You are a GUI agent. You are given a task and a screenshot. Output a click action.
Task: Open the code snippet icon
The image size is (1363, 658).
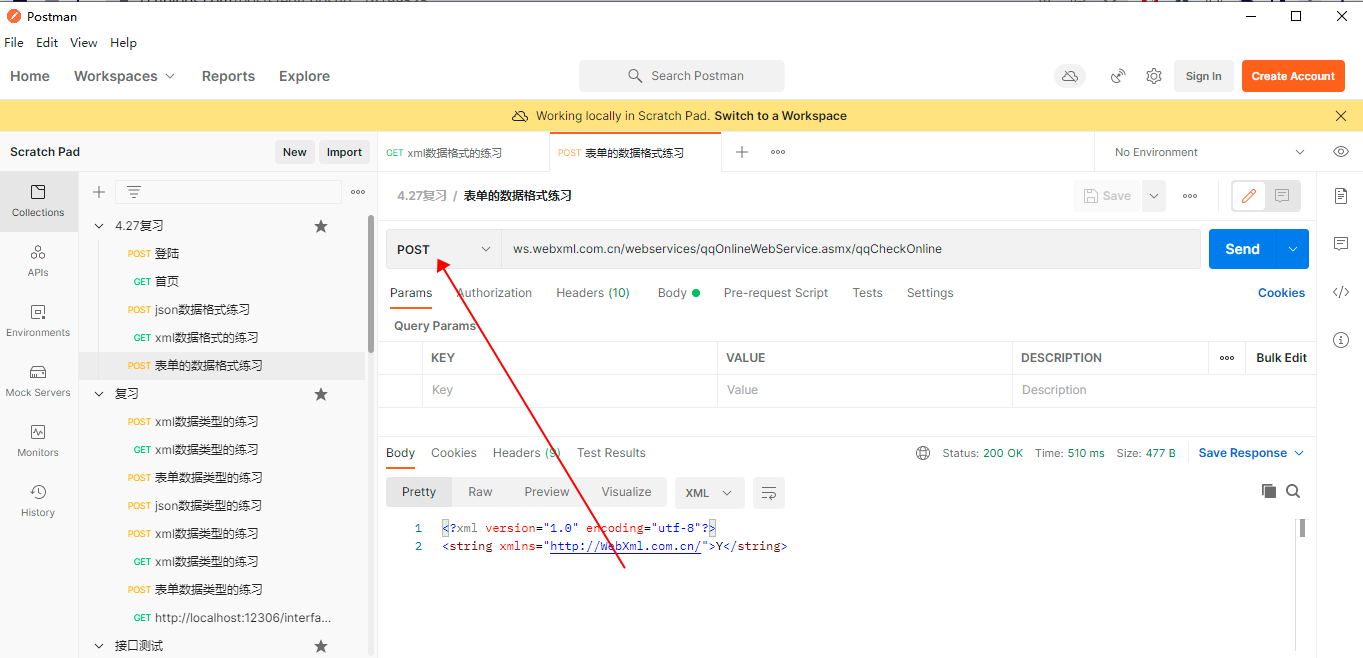(x=1341, y=292)
